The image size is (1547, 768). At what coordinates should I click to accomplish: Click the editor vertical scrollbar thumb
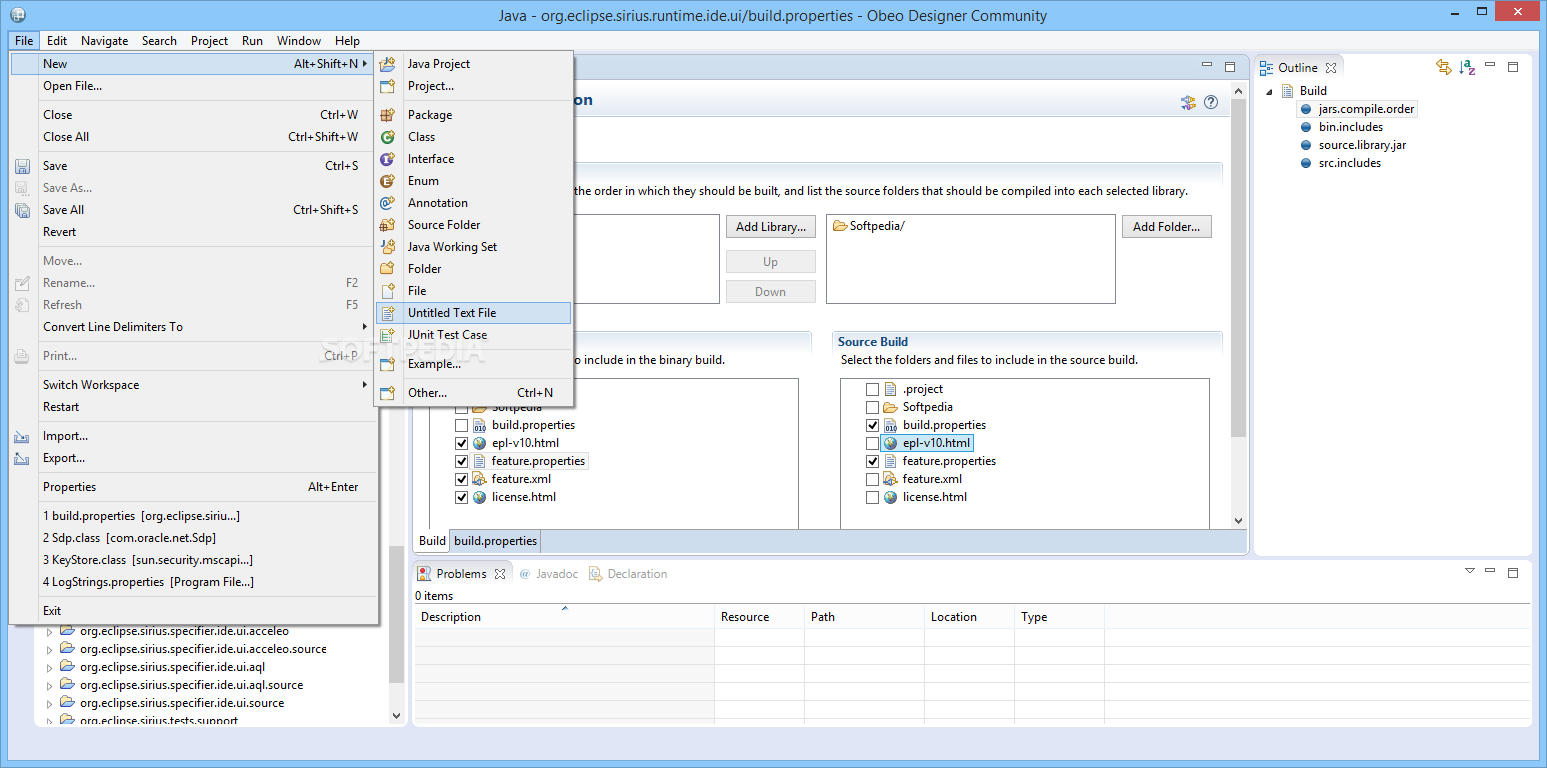[x=1238, y=268]
